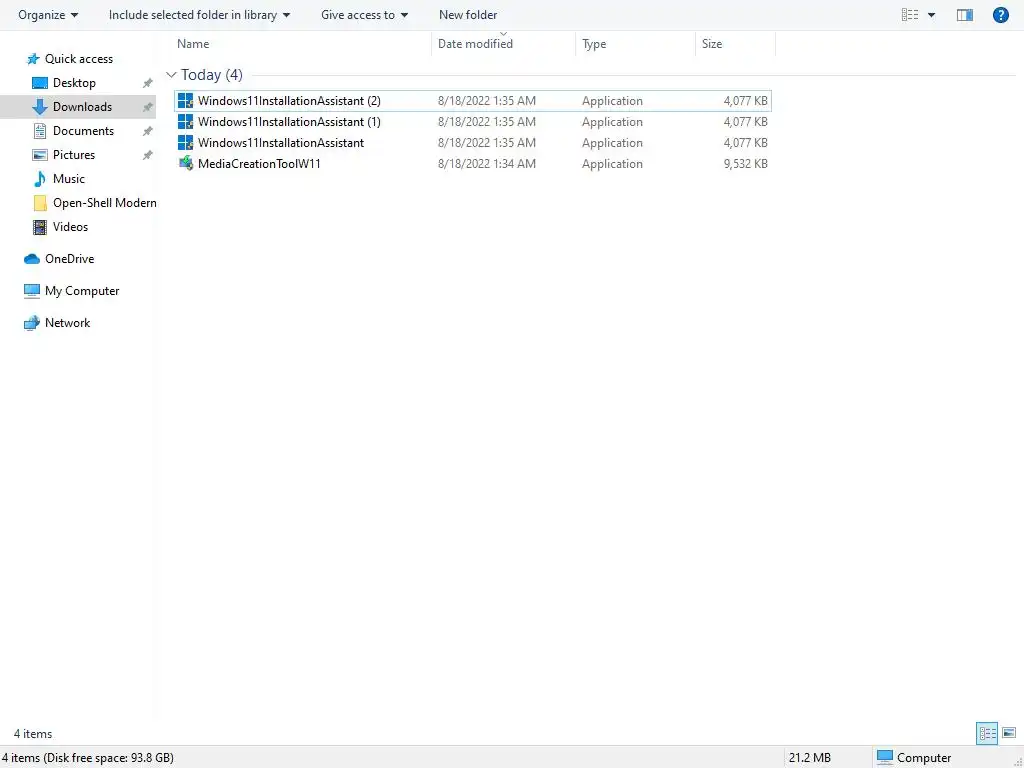Select Windows11InstallationAssistant (2) file icon
The image size is (1024, 768).
point(185,101)
